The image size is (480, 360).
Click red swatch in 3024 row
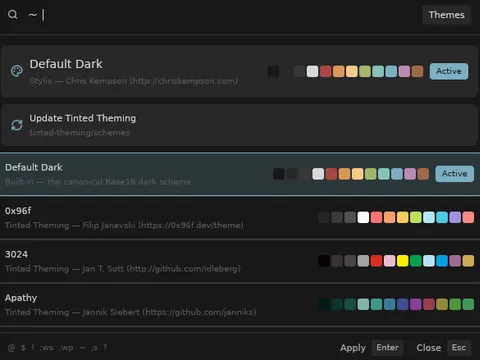point(376,261)
